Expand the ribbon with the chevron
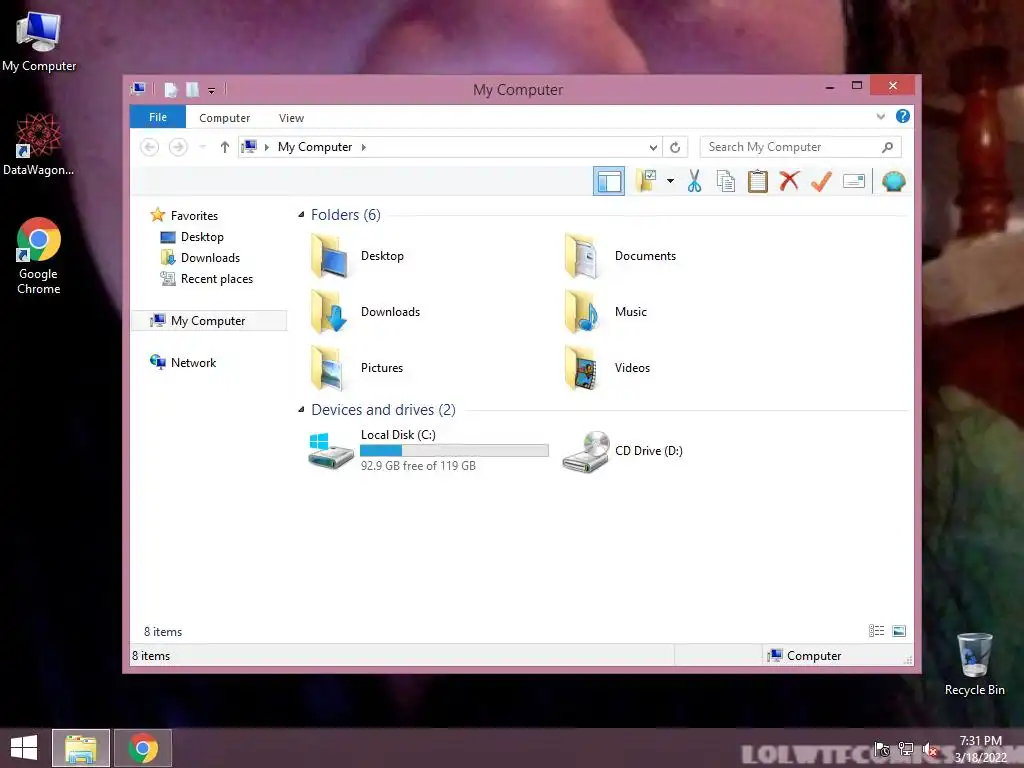This screenshot has height=768, width=1024. click(880, 116)
